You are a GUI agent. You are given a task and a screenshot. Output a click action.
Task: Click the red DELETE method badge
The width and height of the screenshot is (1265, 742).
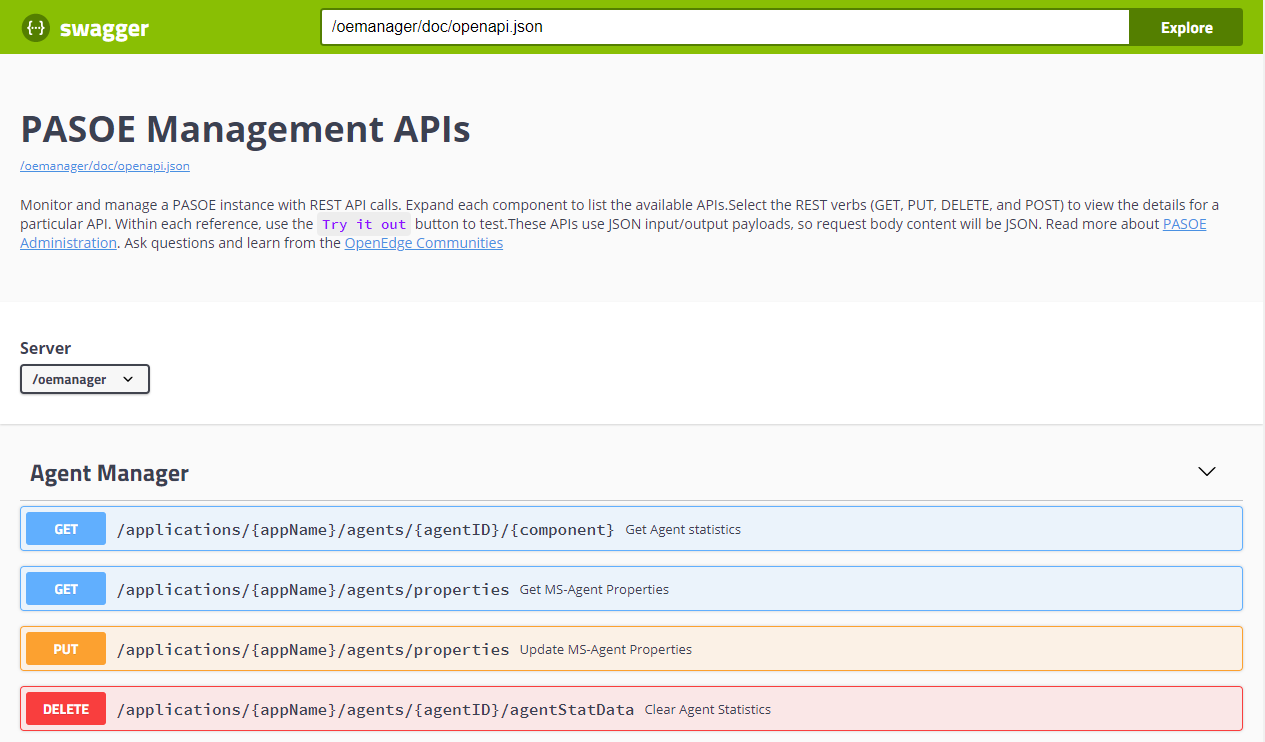click(x=66, y=709)
